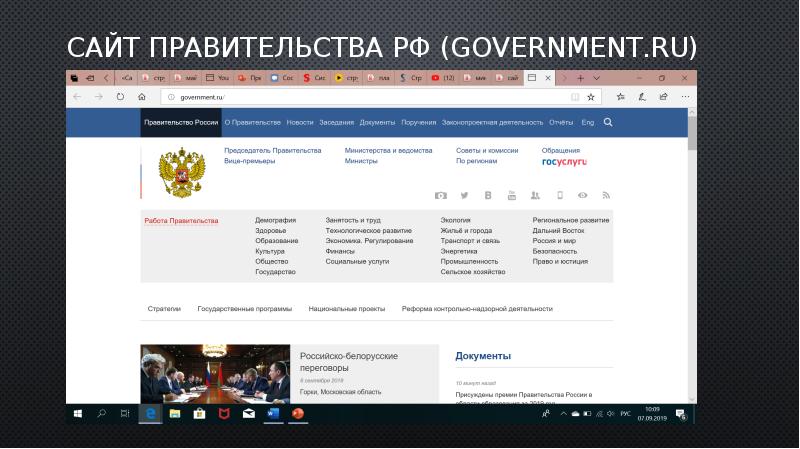
Task: Open 'Председатель Правительства' link
Action: pyautogui.click(x=272, y=151)
